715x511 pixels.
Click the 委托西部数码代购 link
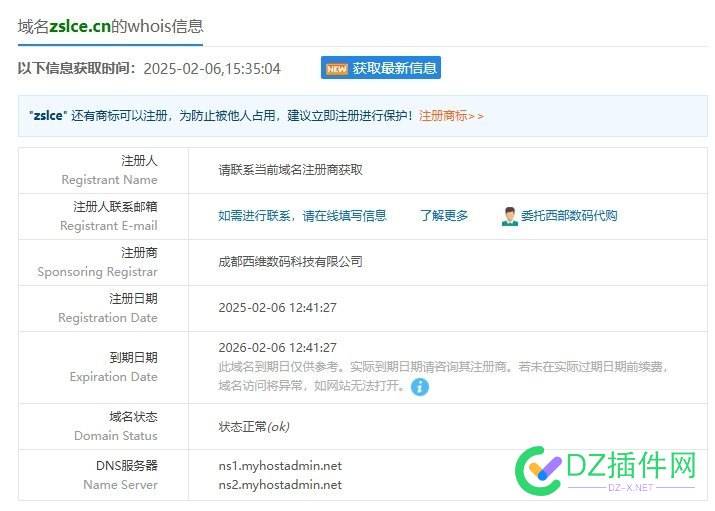(x=569, y=216)
